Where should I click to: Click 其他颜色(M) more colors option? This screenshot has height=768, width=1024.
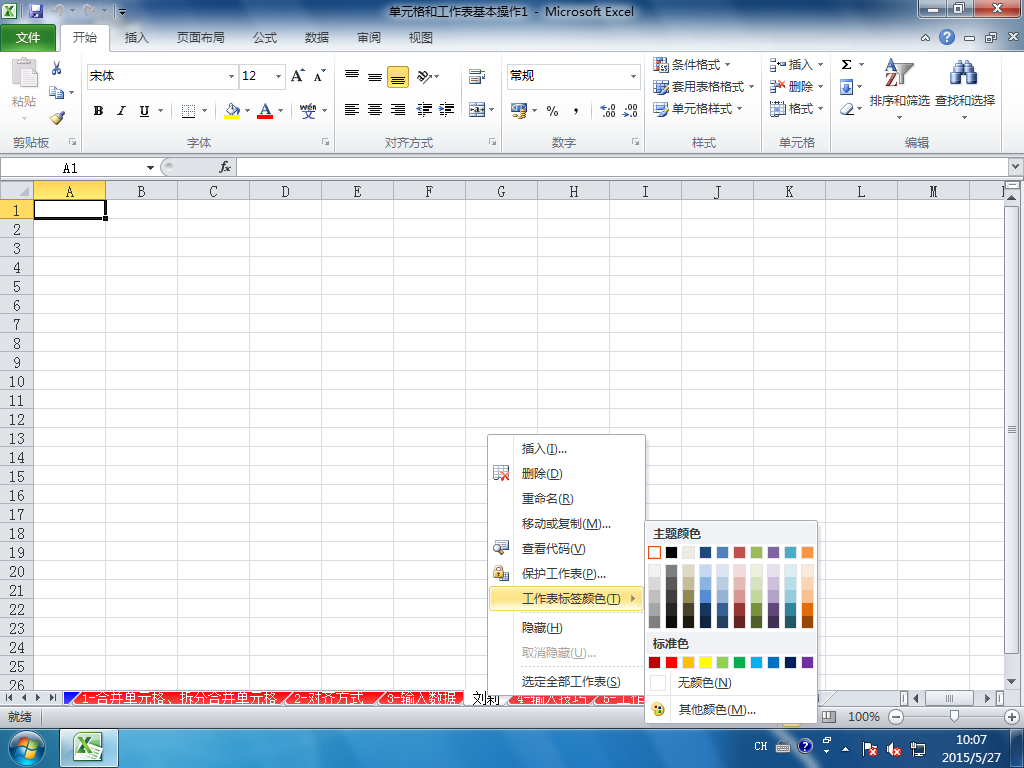pyautogui.click(x=731, y=709)
